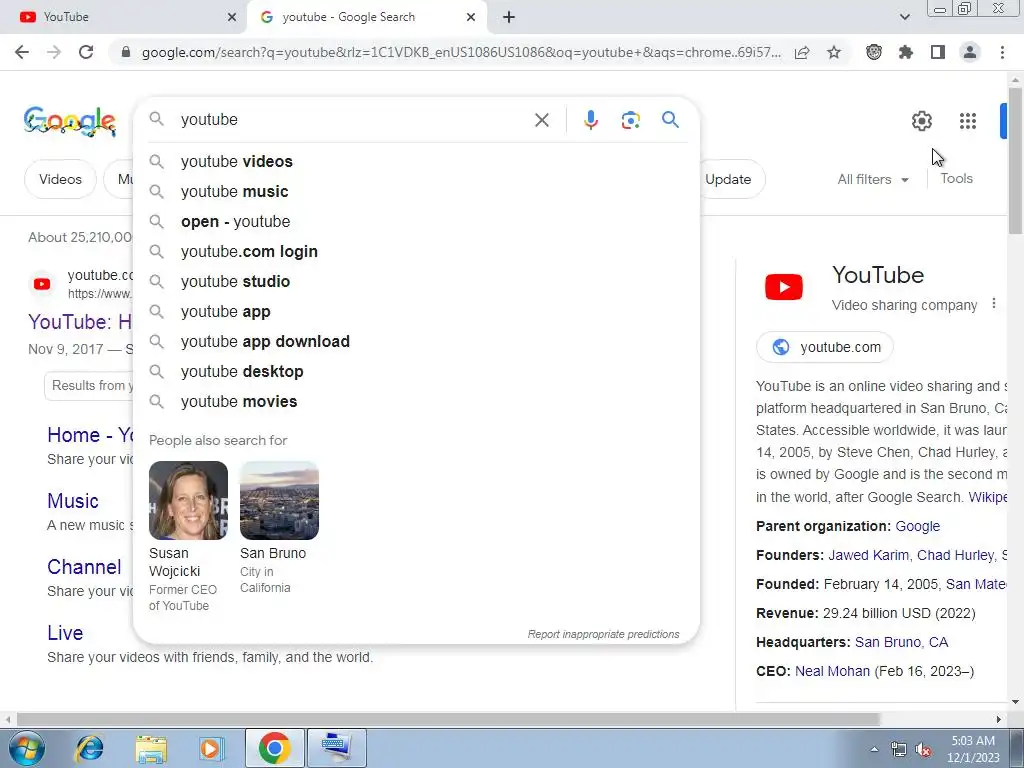1024x768 pixels.
Task: Click the share page icon in address bar
Action: pyautogui.click(x=802, y=52)
